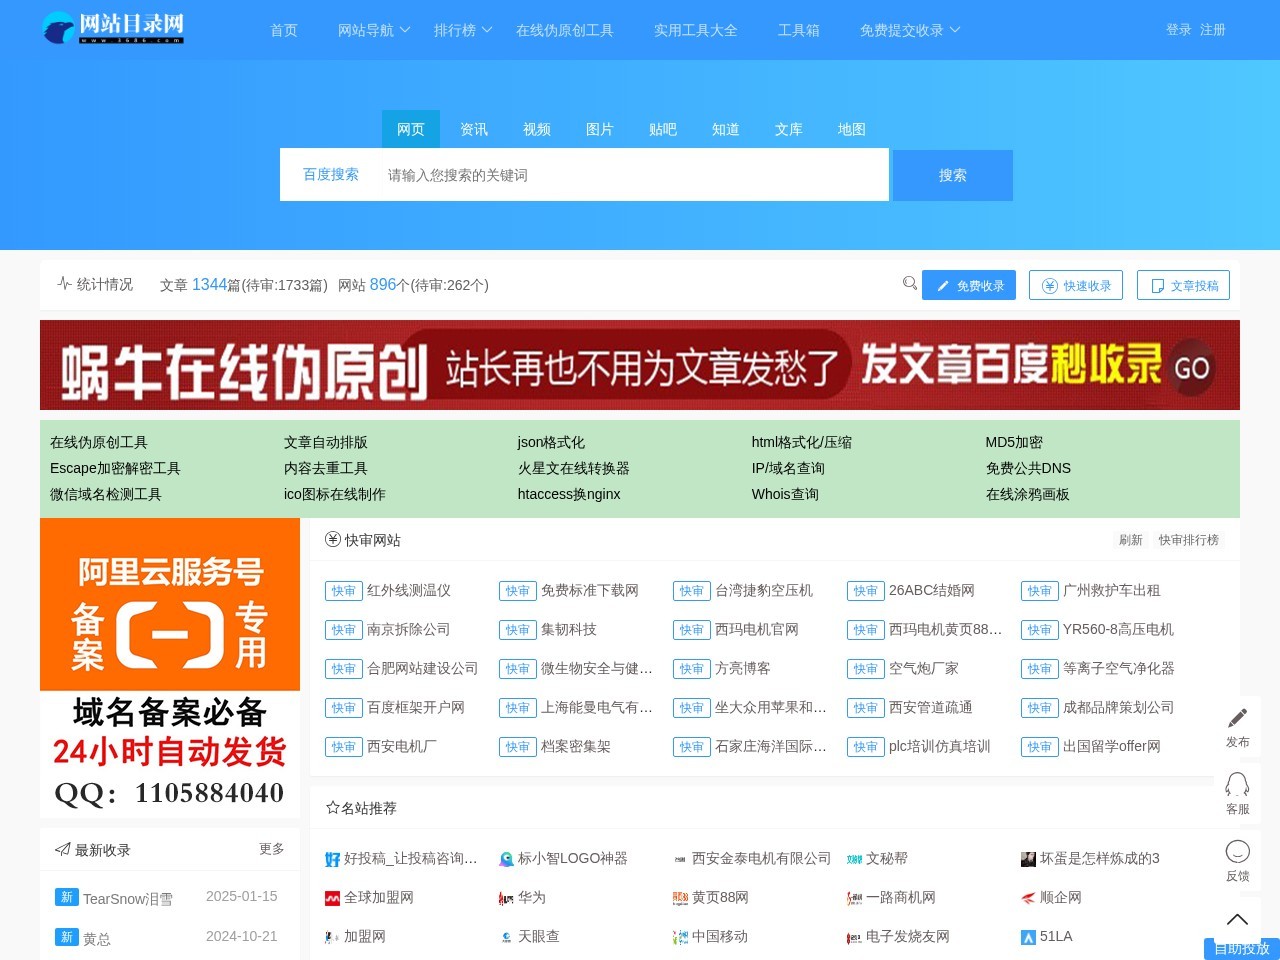Click 文章投稿 button
The width and height of the screenshot is (1280, 960).
tap(1183, 285)
